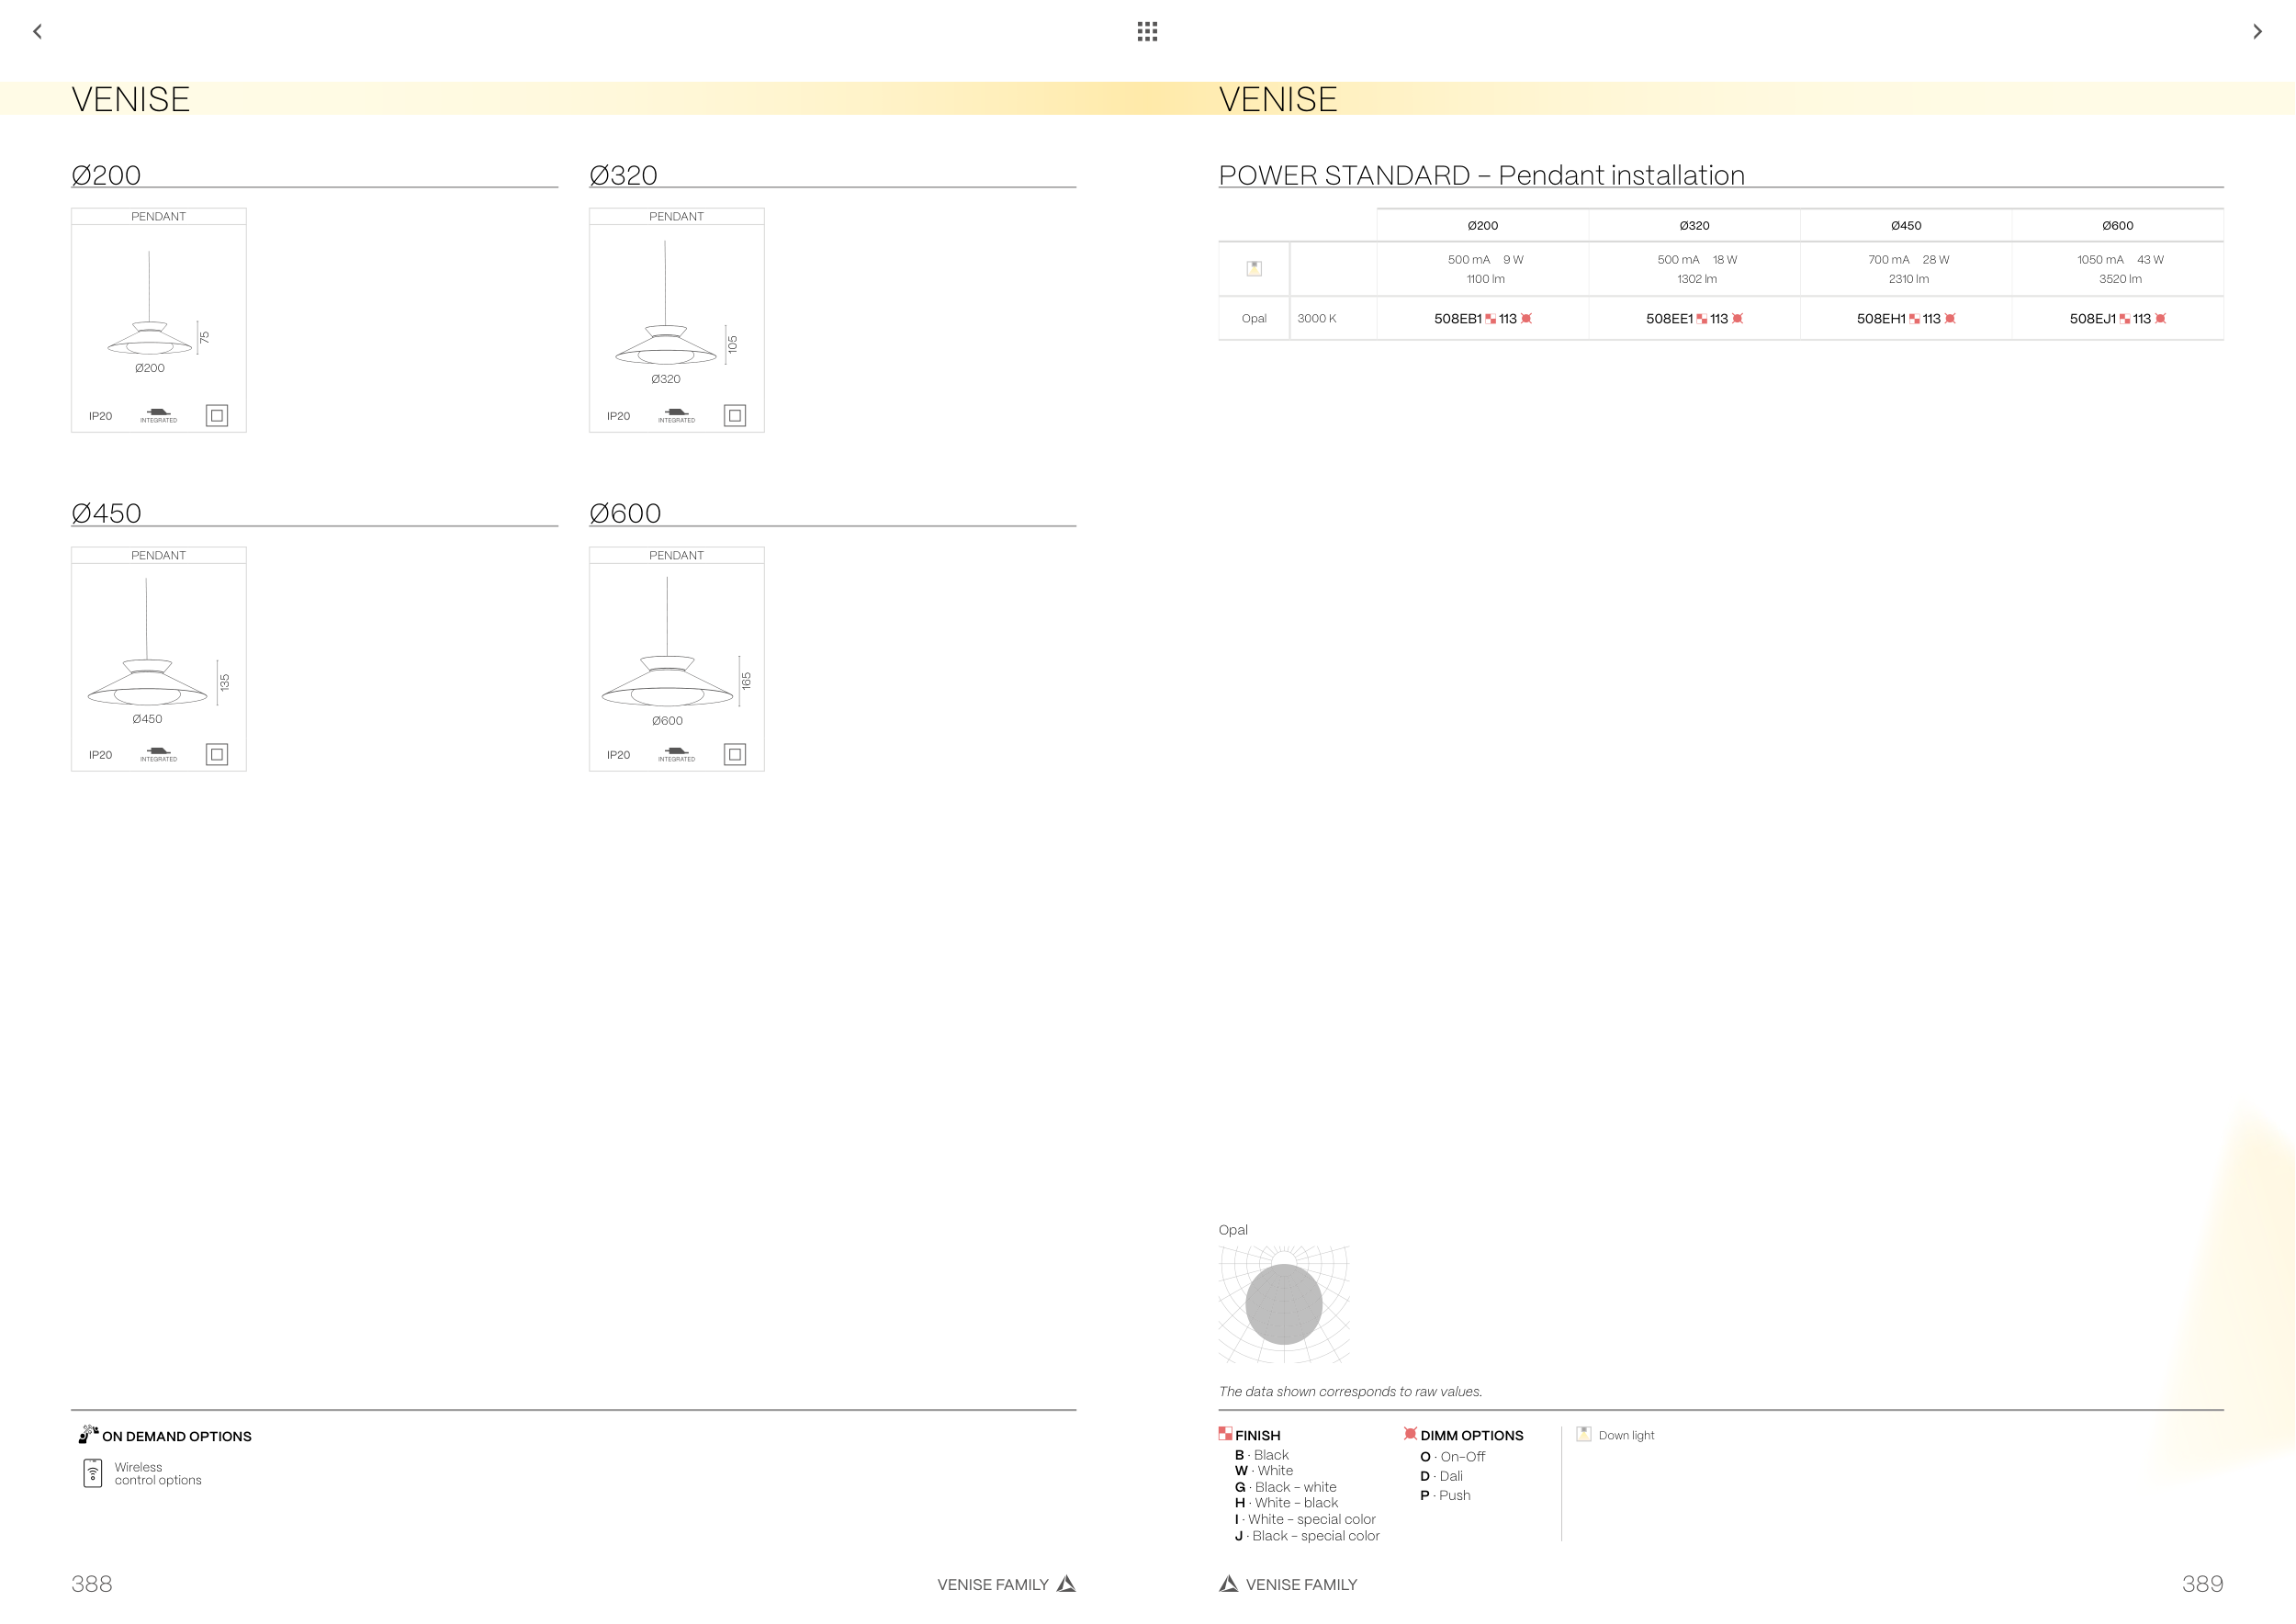Click the Wireless control options icon

click(x=93, y=1473)
